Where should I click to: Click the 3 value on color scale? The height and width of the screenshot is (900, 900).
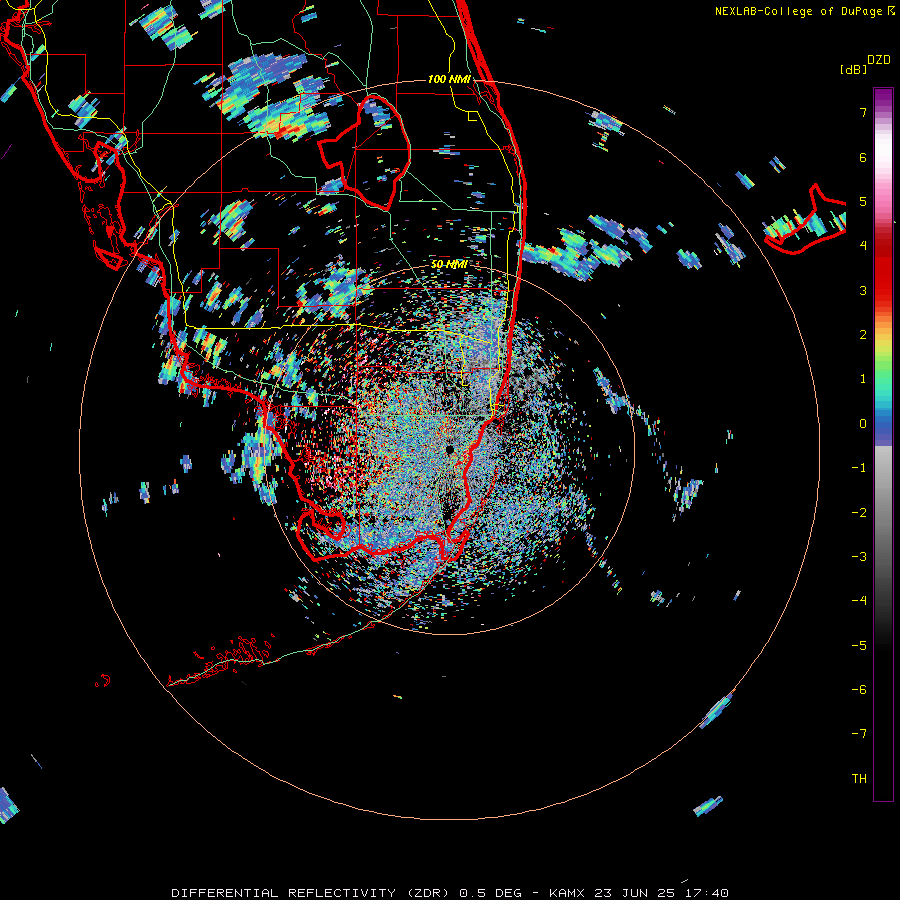point(863,290)
